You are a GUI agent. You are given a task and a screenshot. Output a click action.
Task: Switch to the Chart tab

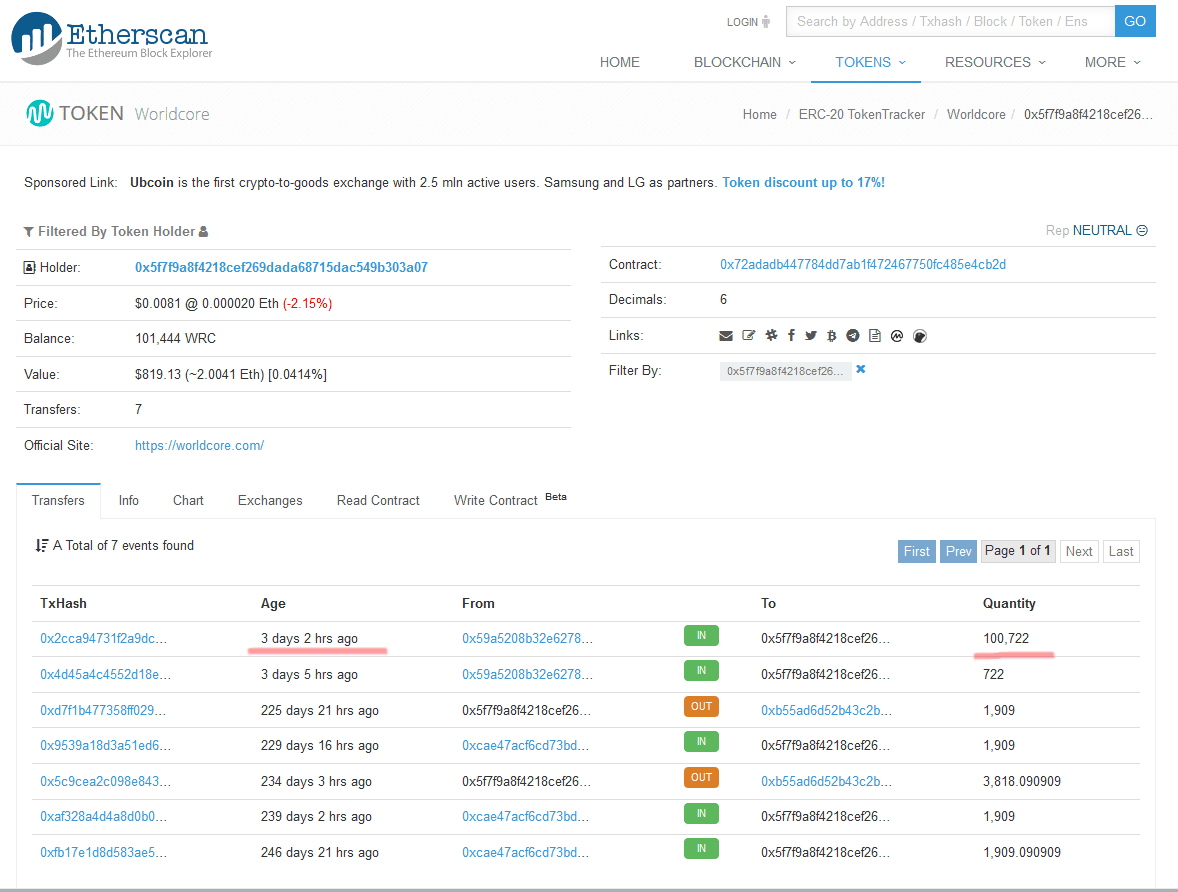tap(188, 500)
